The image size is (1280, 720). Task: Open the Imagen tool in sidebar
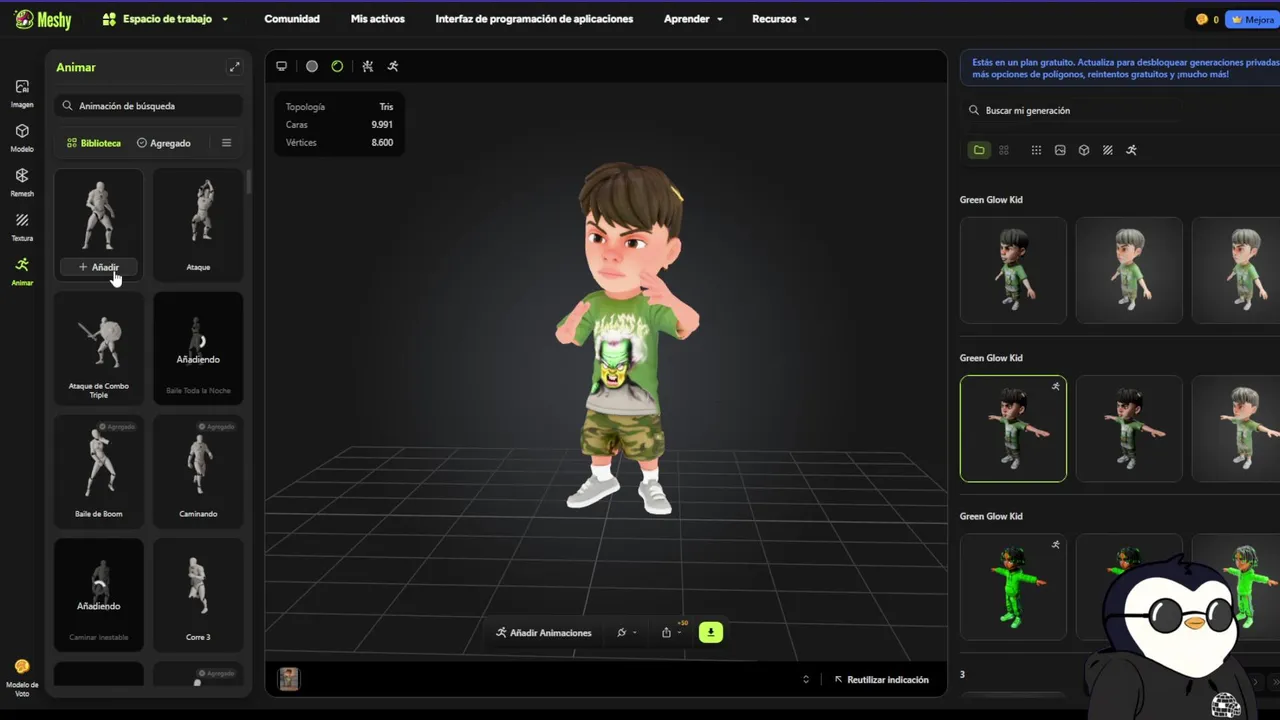(x=22, y=93)
